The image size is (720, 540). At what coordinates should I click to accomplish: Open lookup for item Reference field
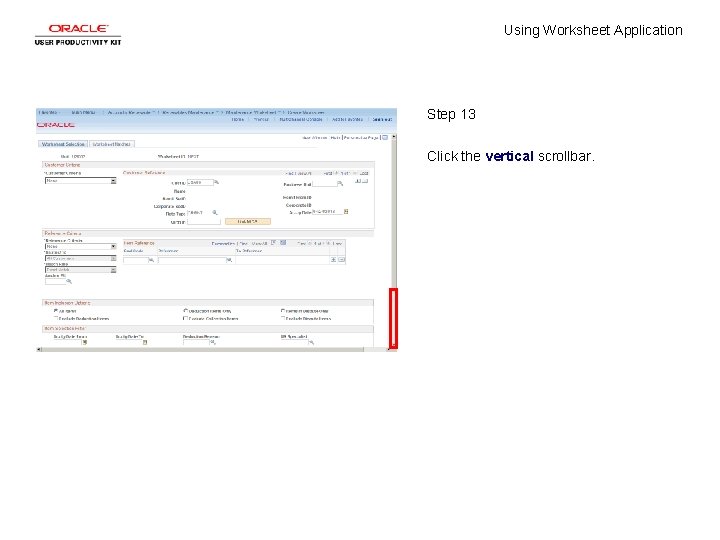[x=229, y=260]
